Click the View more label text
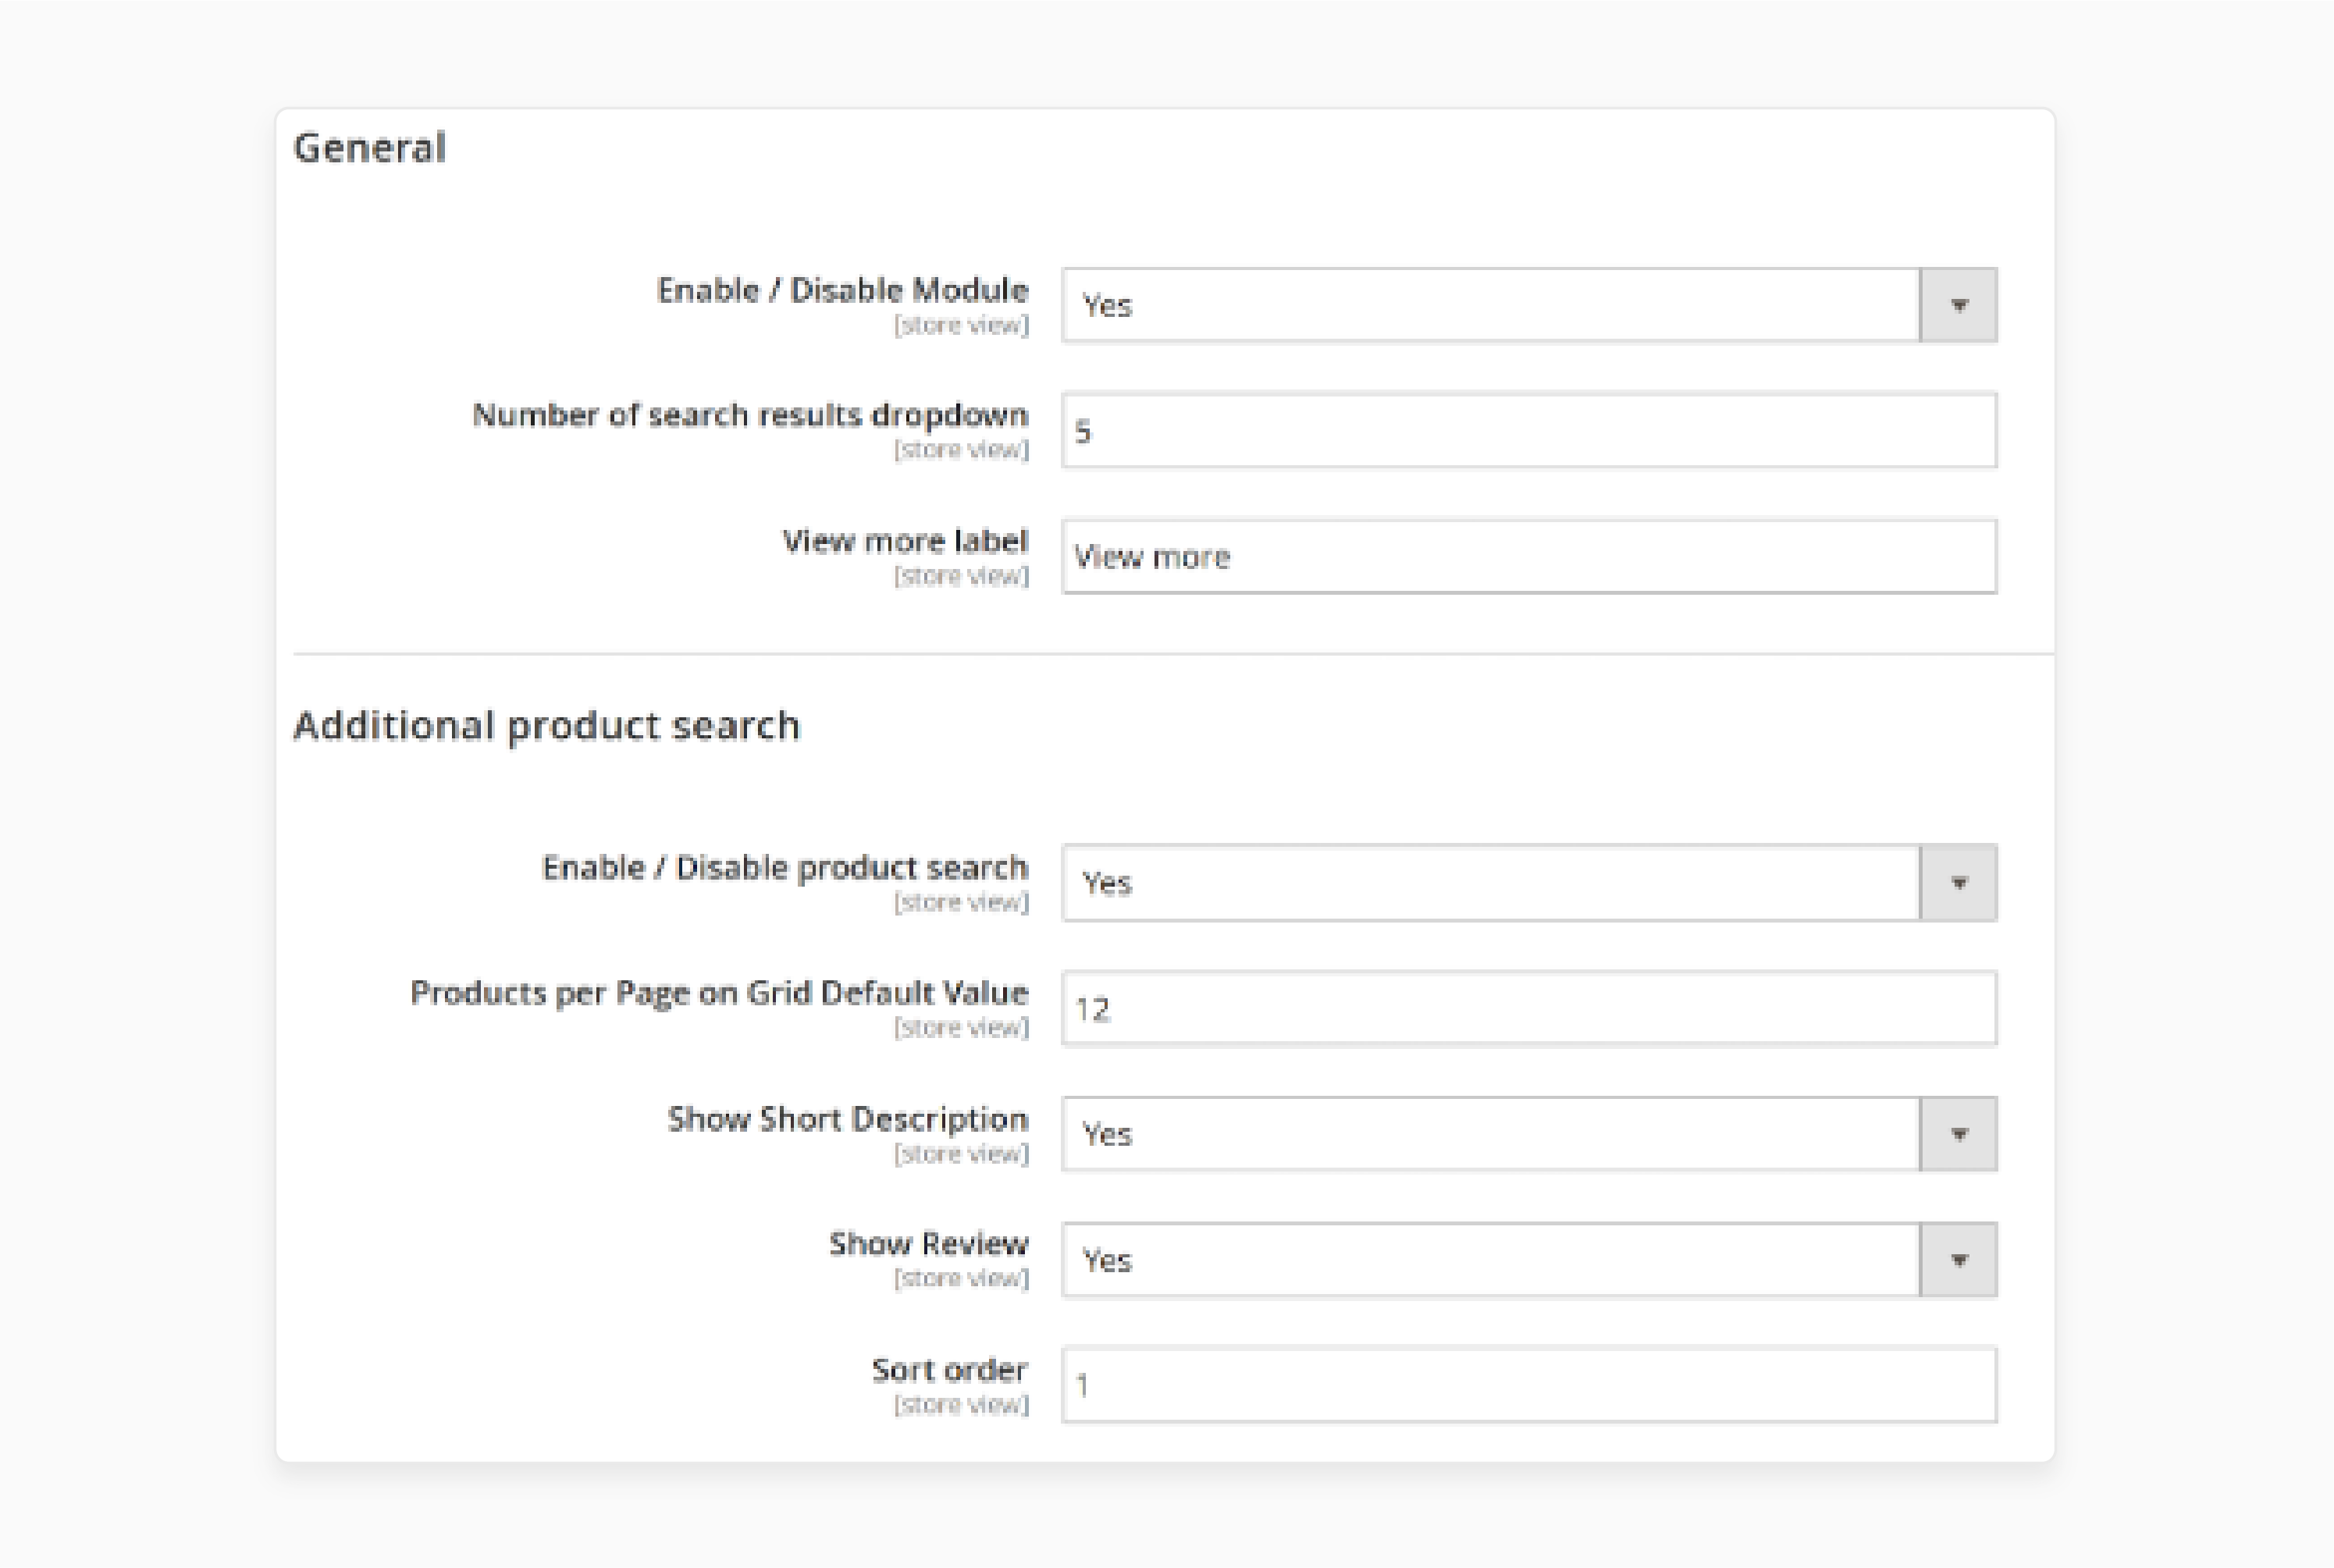Viewport: 2334px width, 1568px height. (x=905, y=541)
